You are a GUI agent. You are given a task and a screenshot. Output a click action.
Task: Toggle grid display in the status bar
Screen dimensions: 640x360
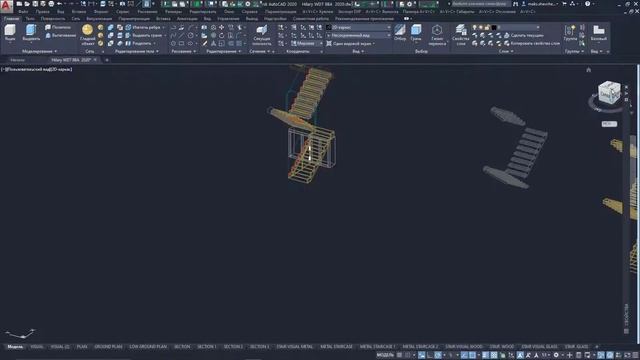tap(400, 355)
